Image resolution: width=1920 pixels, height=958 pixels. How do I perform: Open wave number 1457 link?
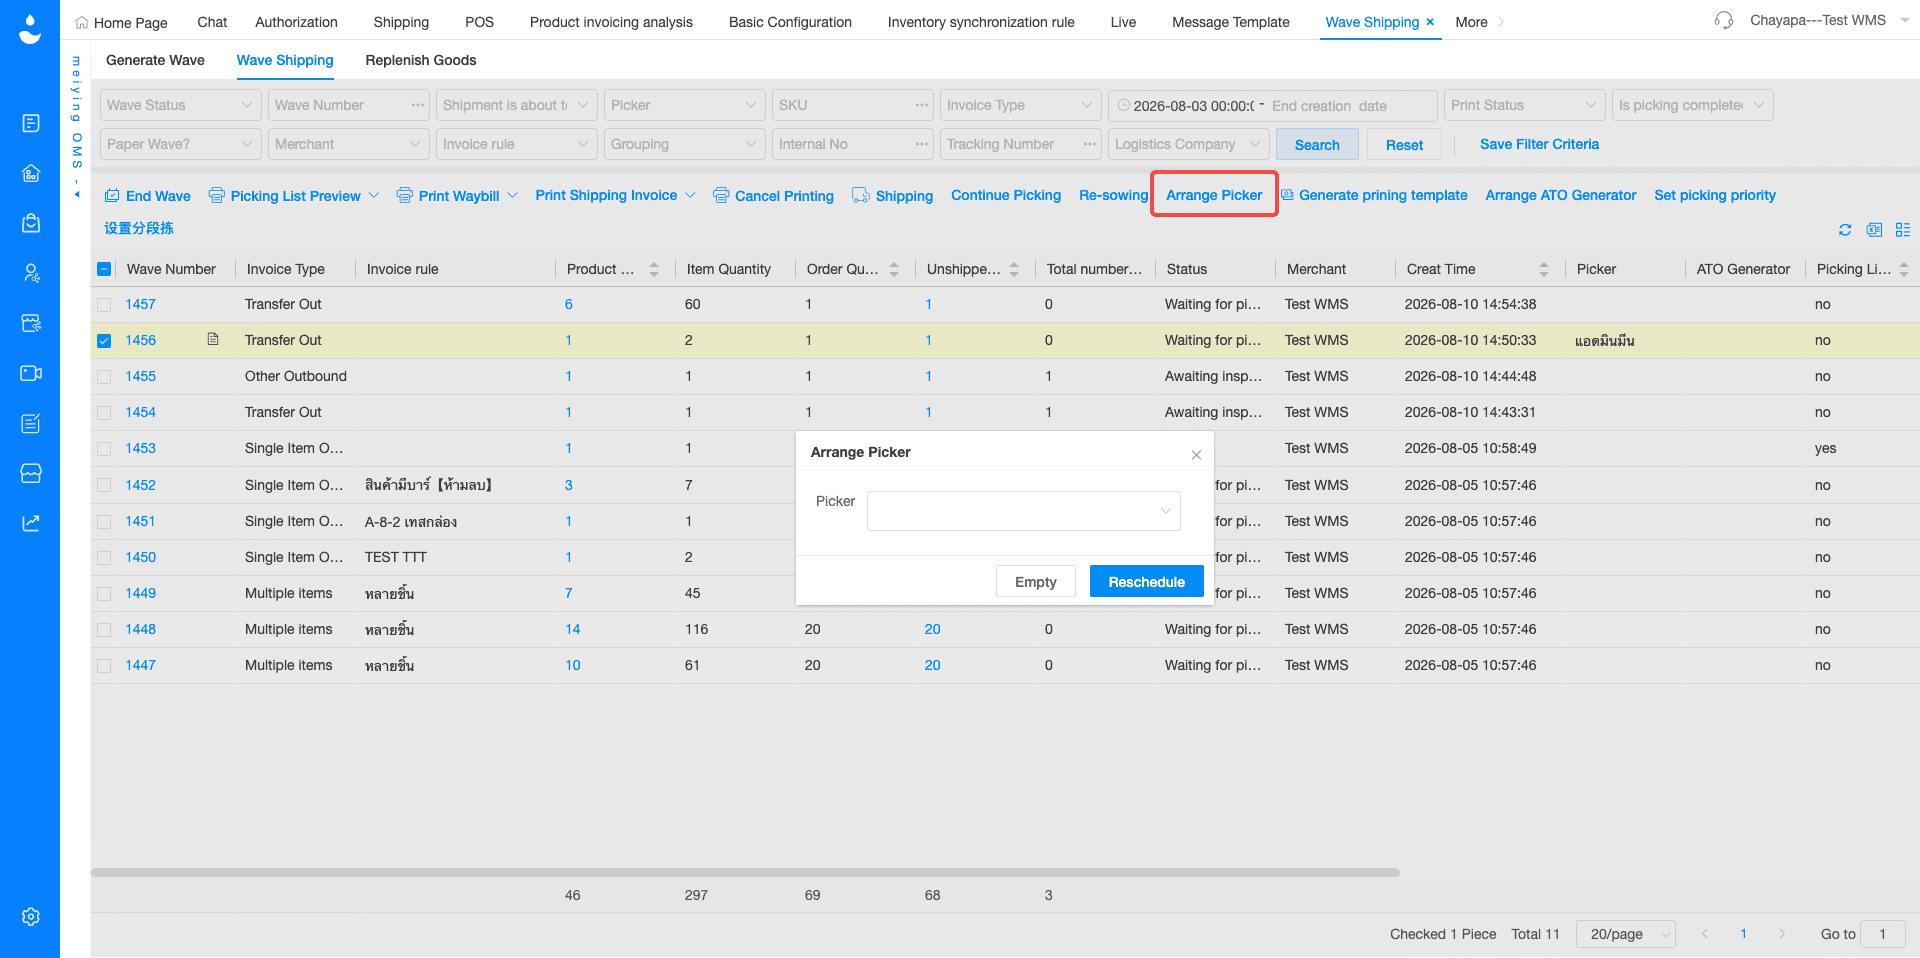(140, 304)
